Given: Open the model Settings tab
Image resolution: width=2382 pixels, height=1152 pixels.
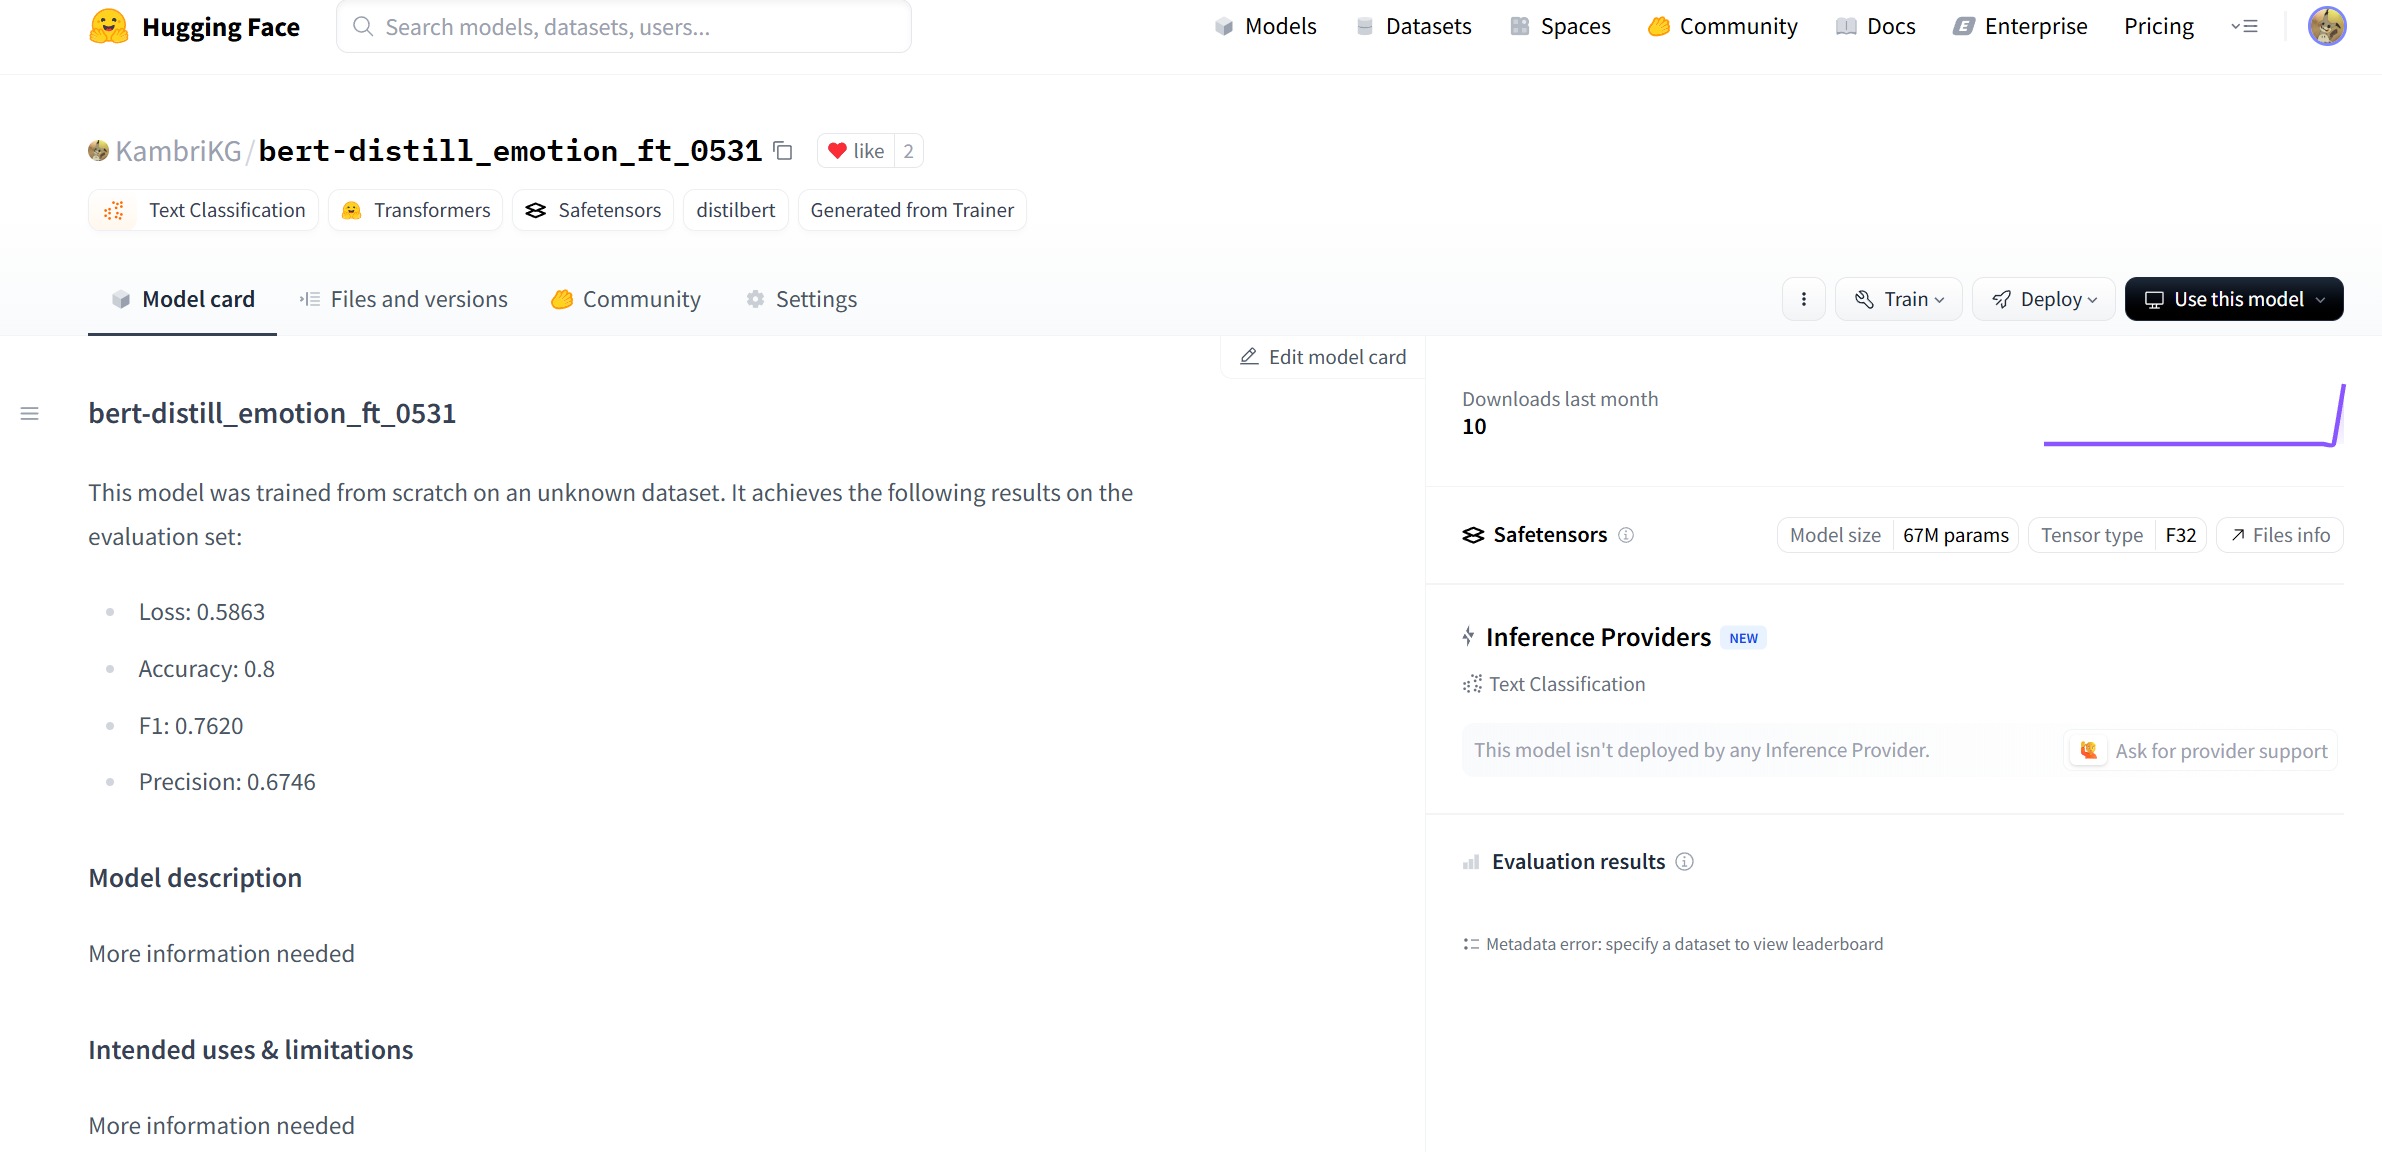Looking at the screenshot, I should point(801,299).
